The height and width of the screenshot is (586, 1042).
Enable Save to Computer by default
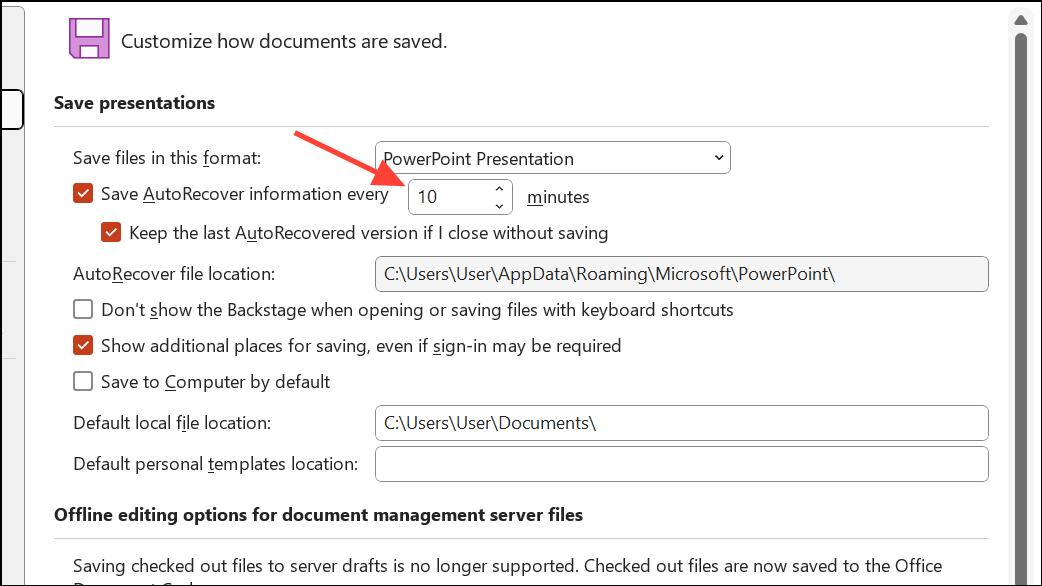(83, 381)
